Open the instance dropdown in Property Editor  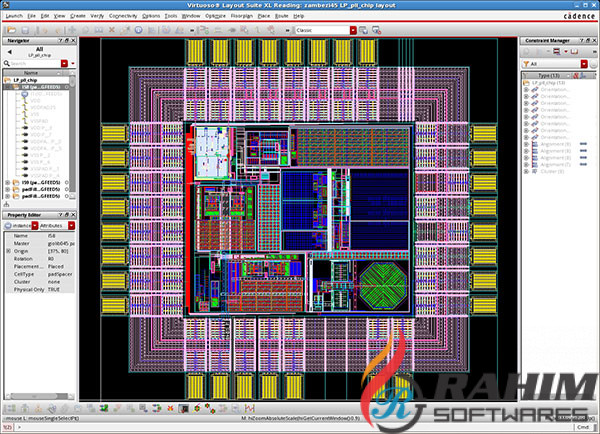coord(35,226)
